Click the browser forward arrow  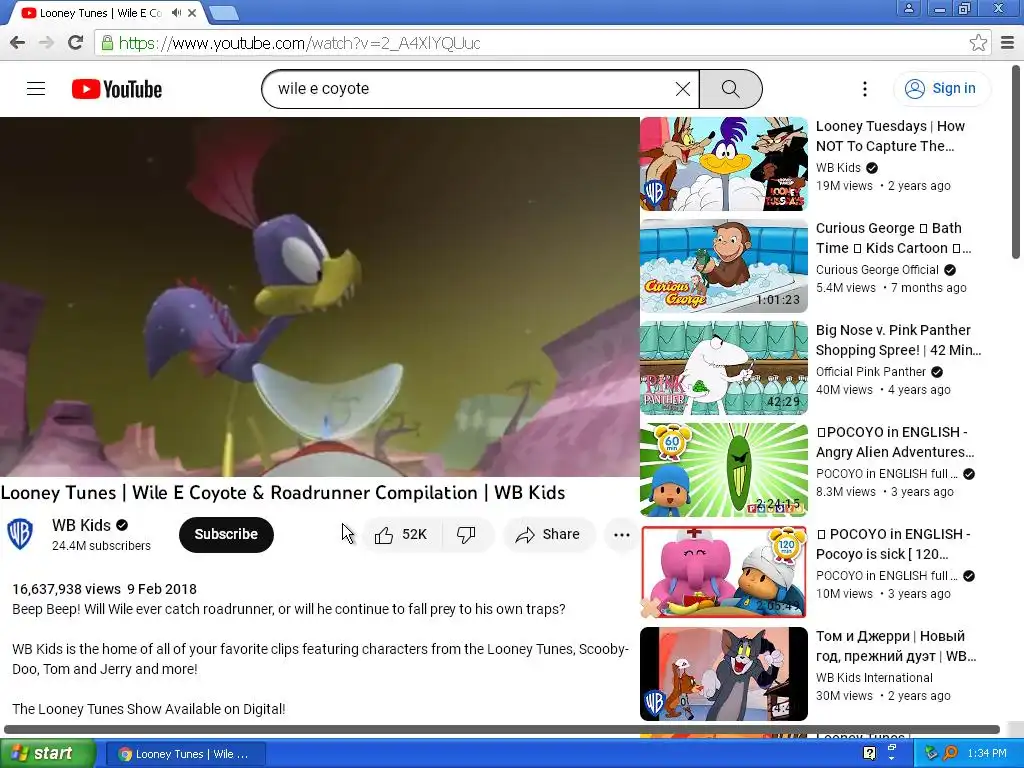[x=46, y=43]
